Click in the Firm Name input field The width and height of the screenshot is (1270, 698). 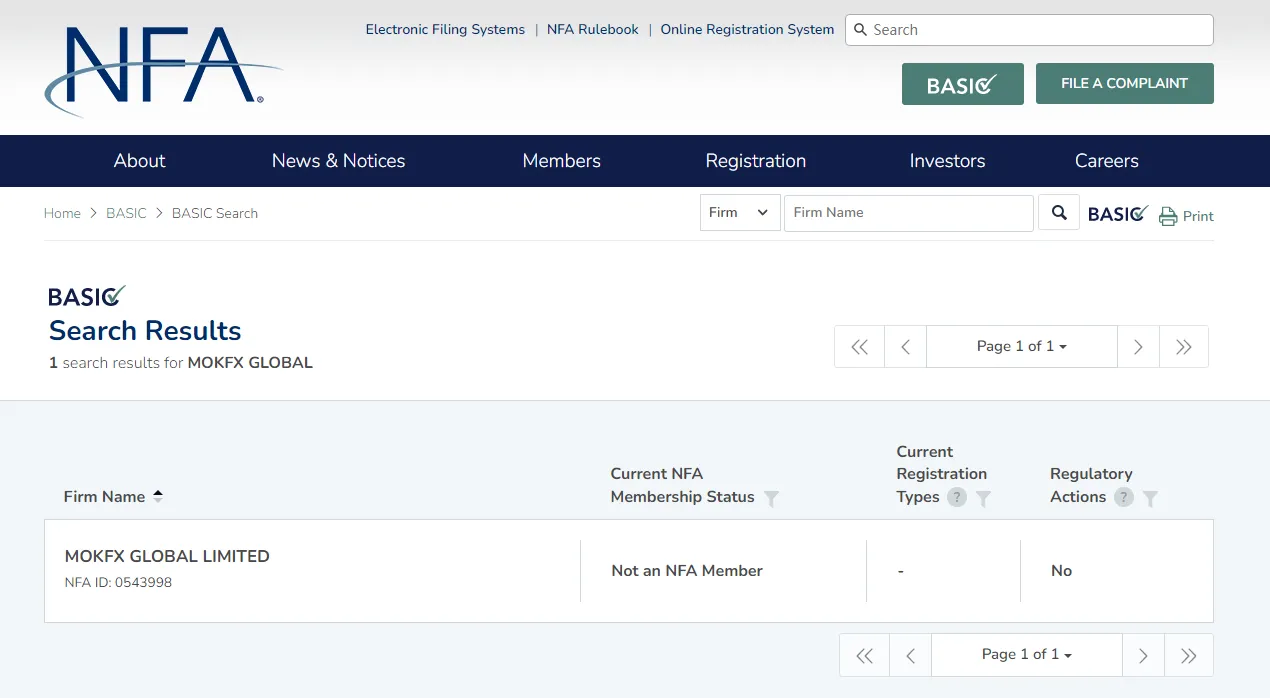click(x=909, y=213)
